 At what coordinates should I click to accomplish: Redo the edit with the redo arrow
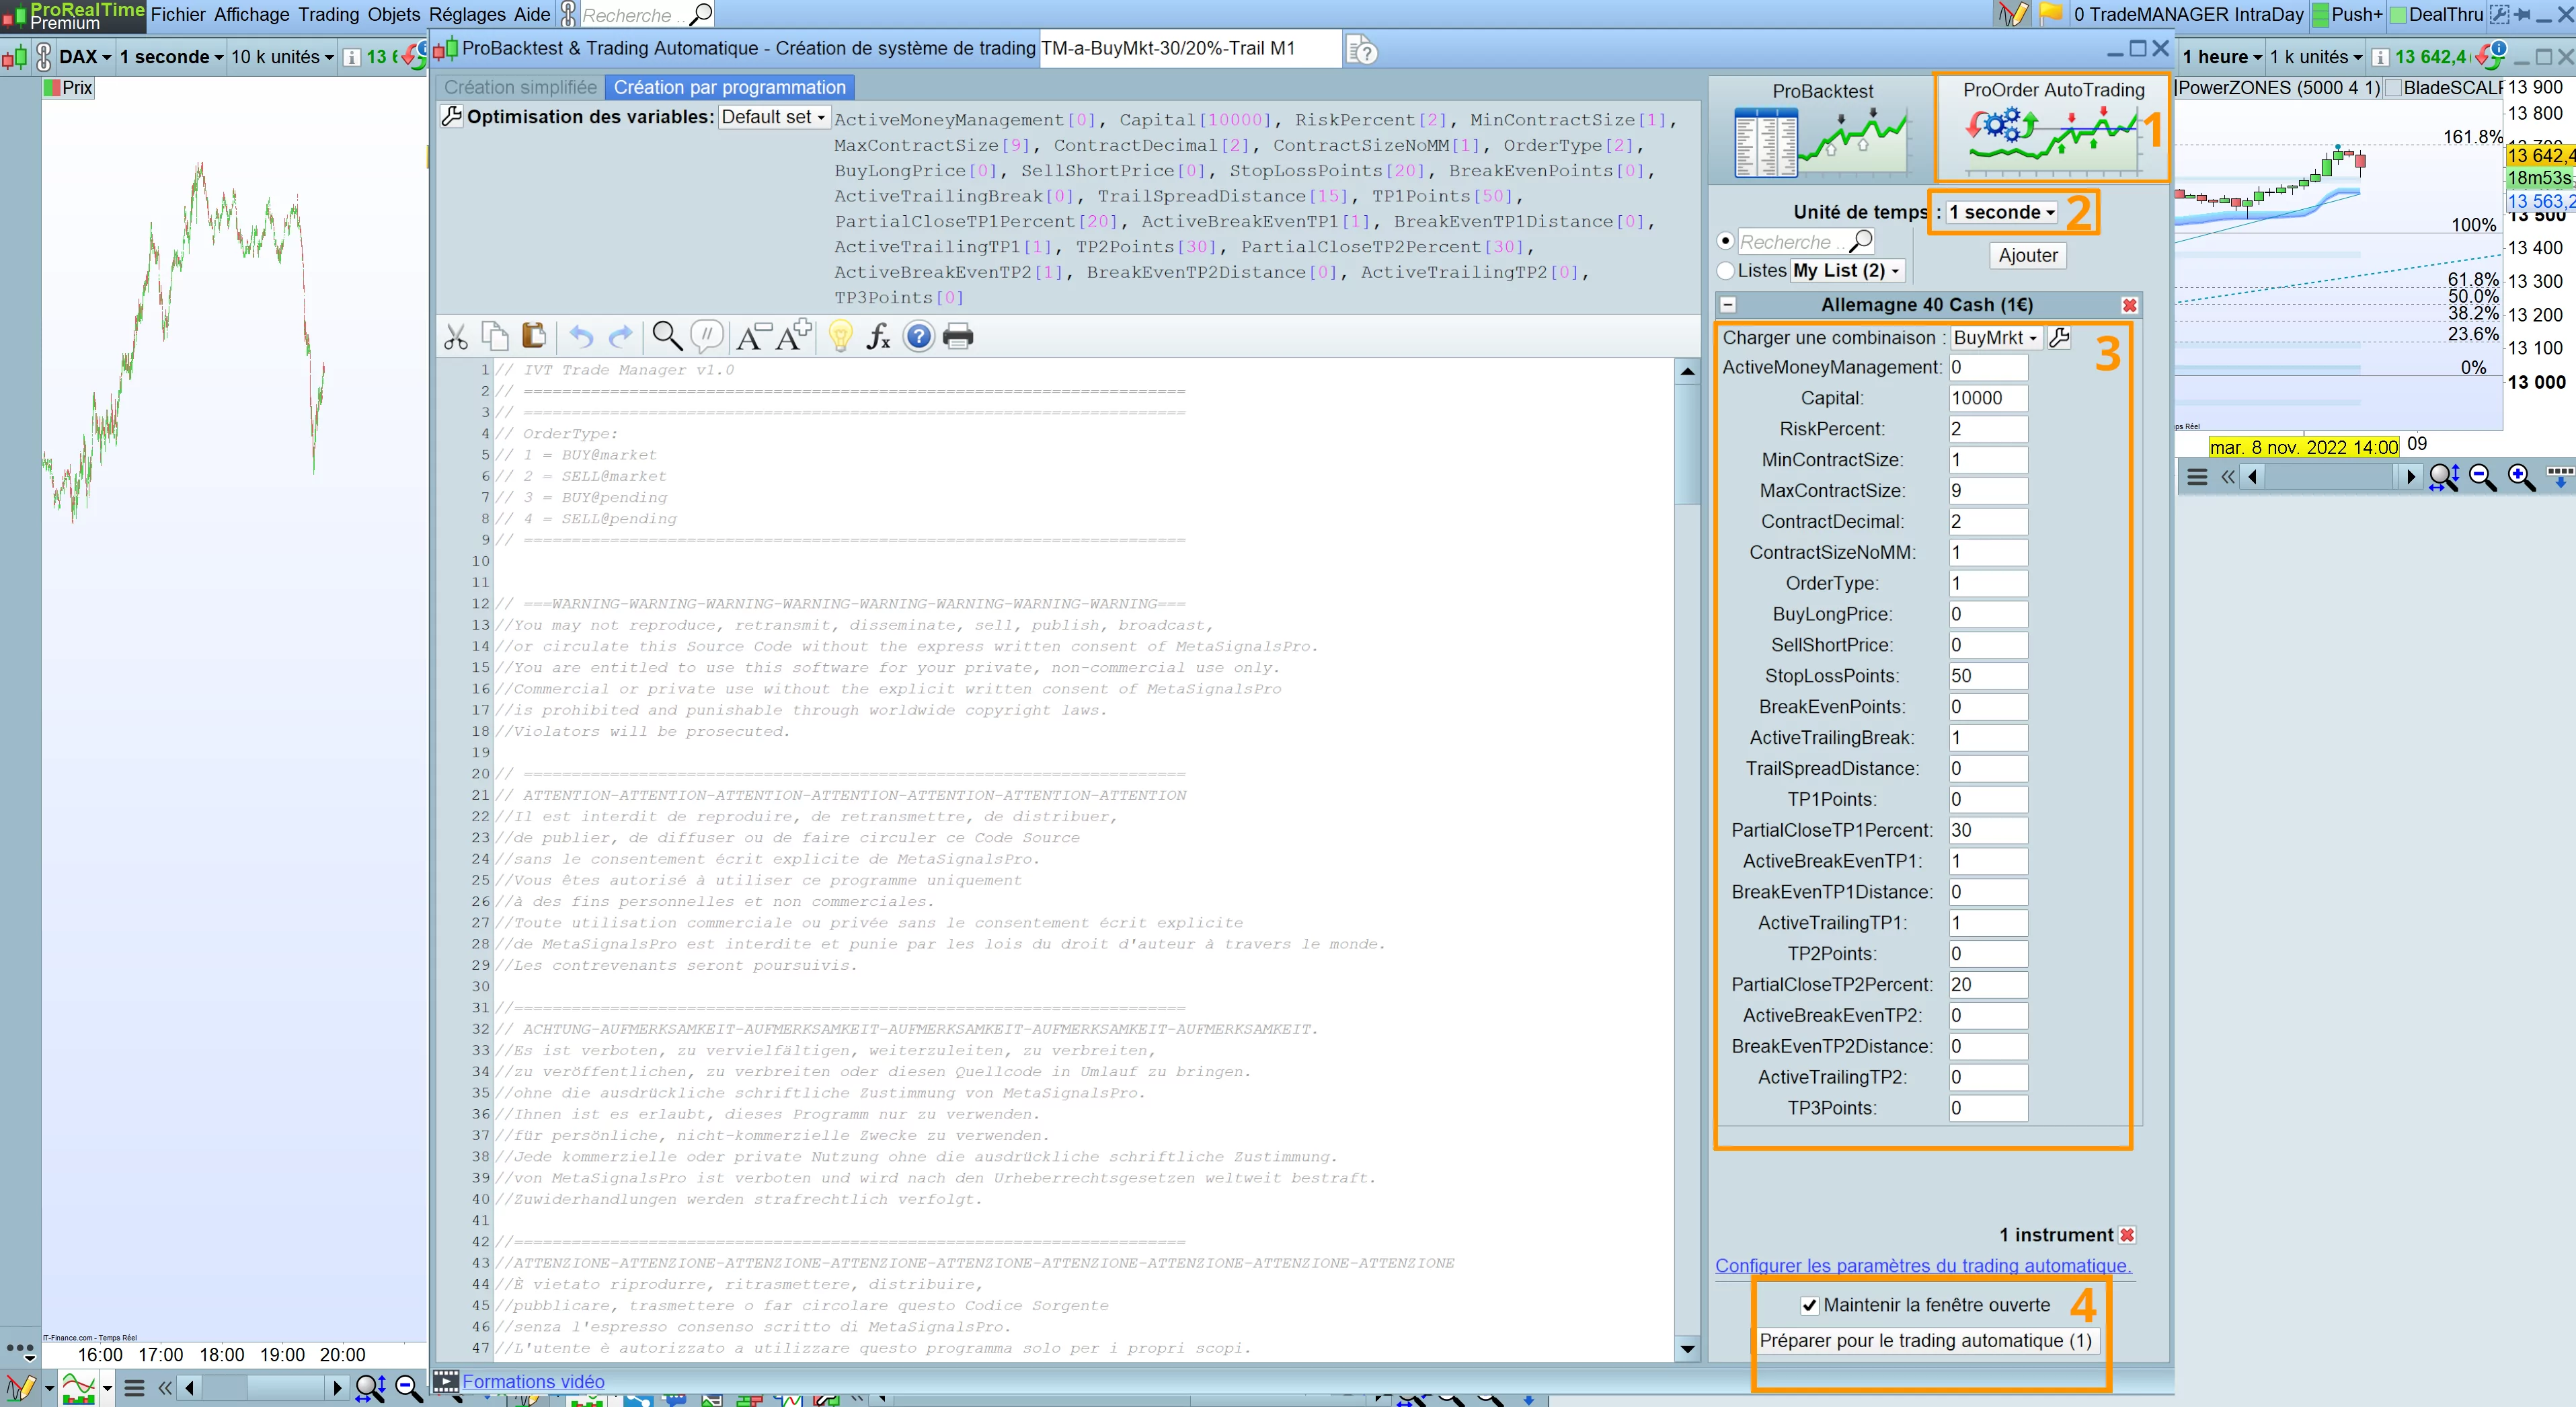click(621, 337)
